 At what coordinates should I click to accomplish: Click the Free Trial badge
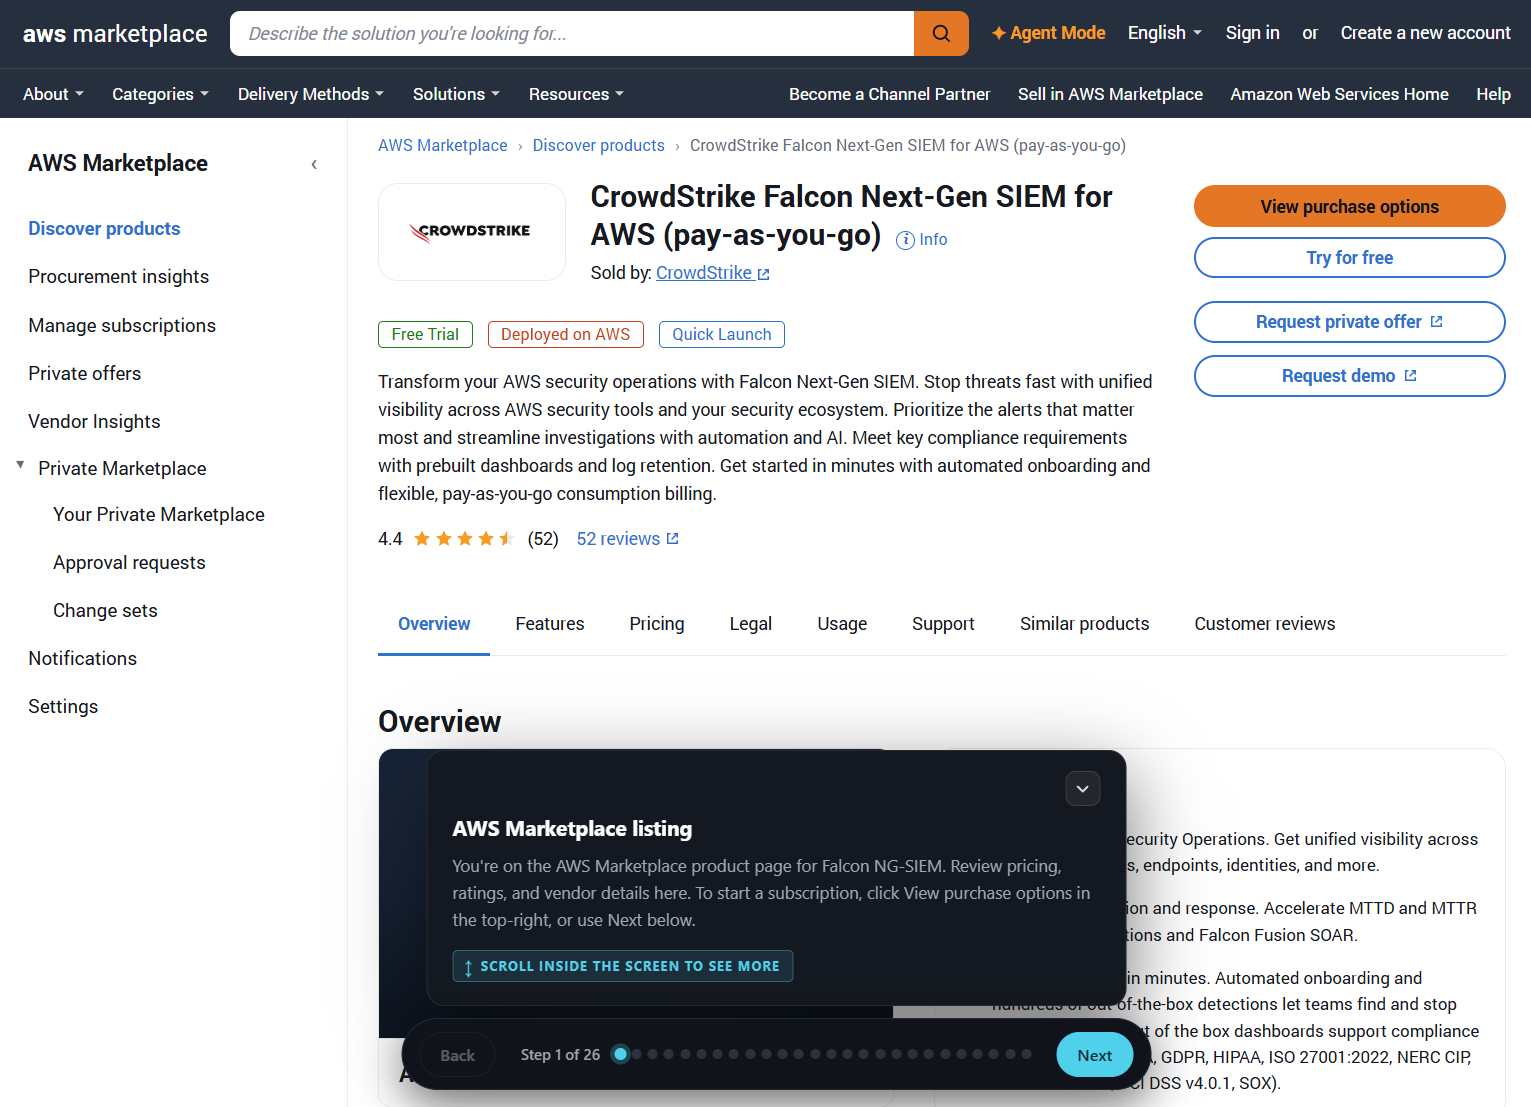pyautogui.click(x=425, y=334)
